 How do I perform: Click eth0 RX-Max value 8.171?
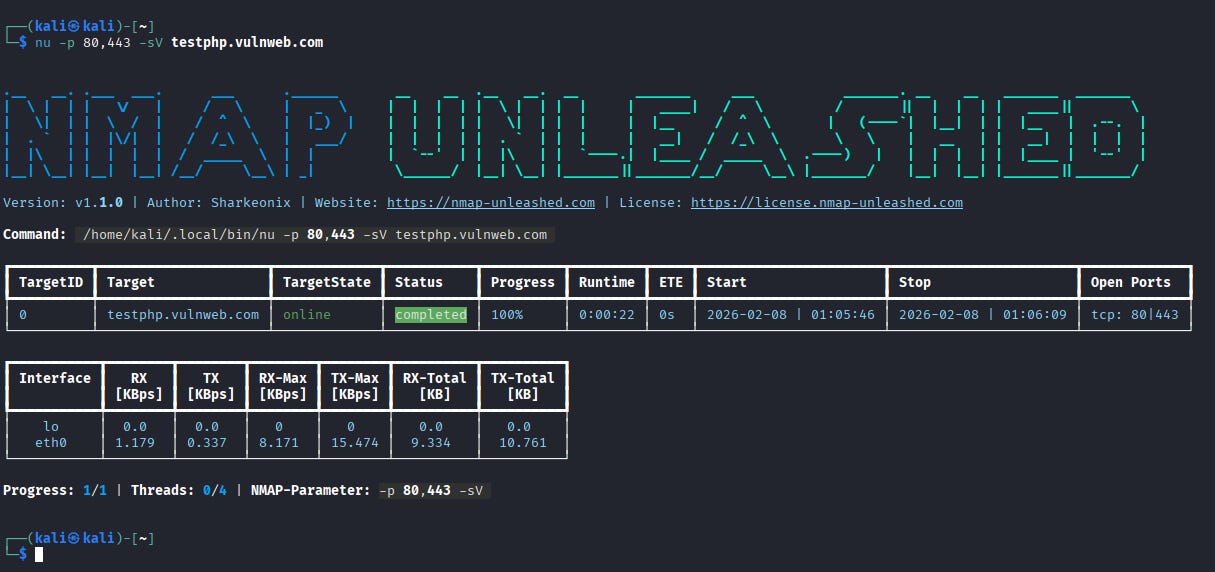tap(279, 442)
